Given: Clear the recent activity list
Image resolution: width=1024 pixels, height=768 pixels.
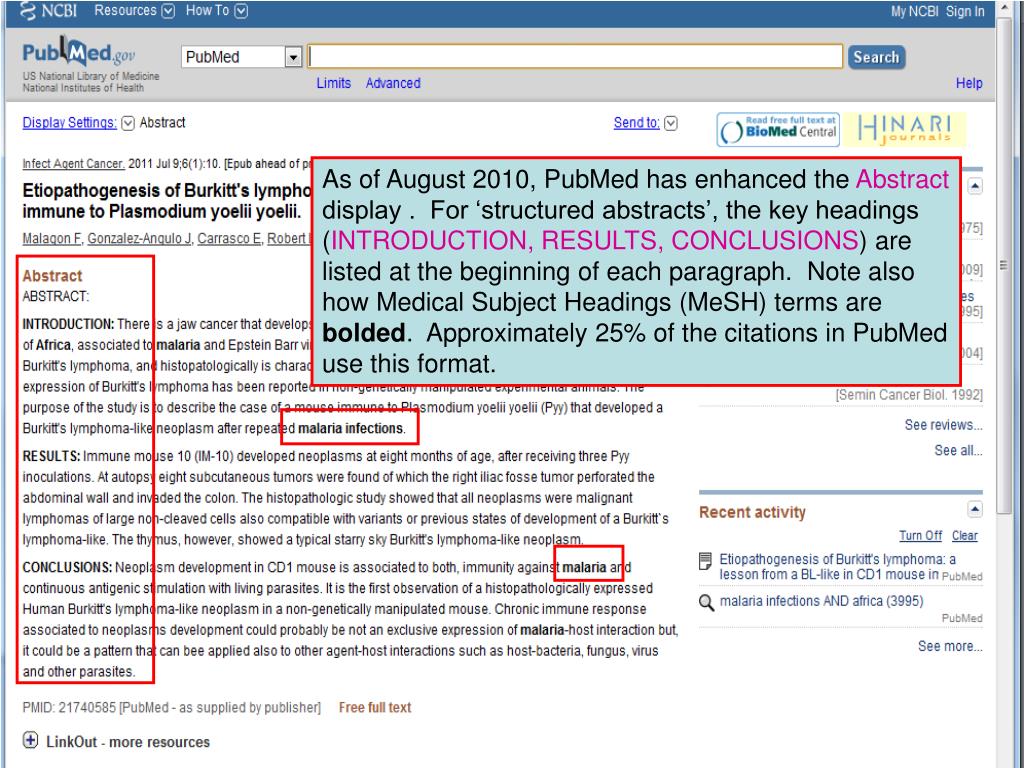Looking at the screenshot, I should coord(965,536).
